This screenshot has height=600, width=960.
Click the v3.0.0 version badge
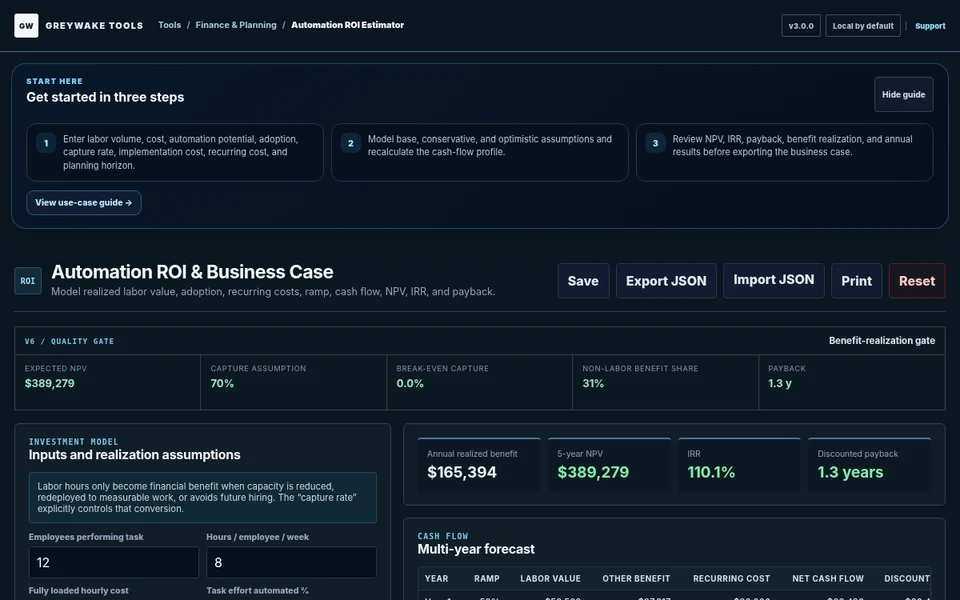pyautogui.click(x=801, y=26)
